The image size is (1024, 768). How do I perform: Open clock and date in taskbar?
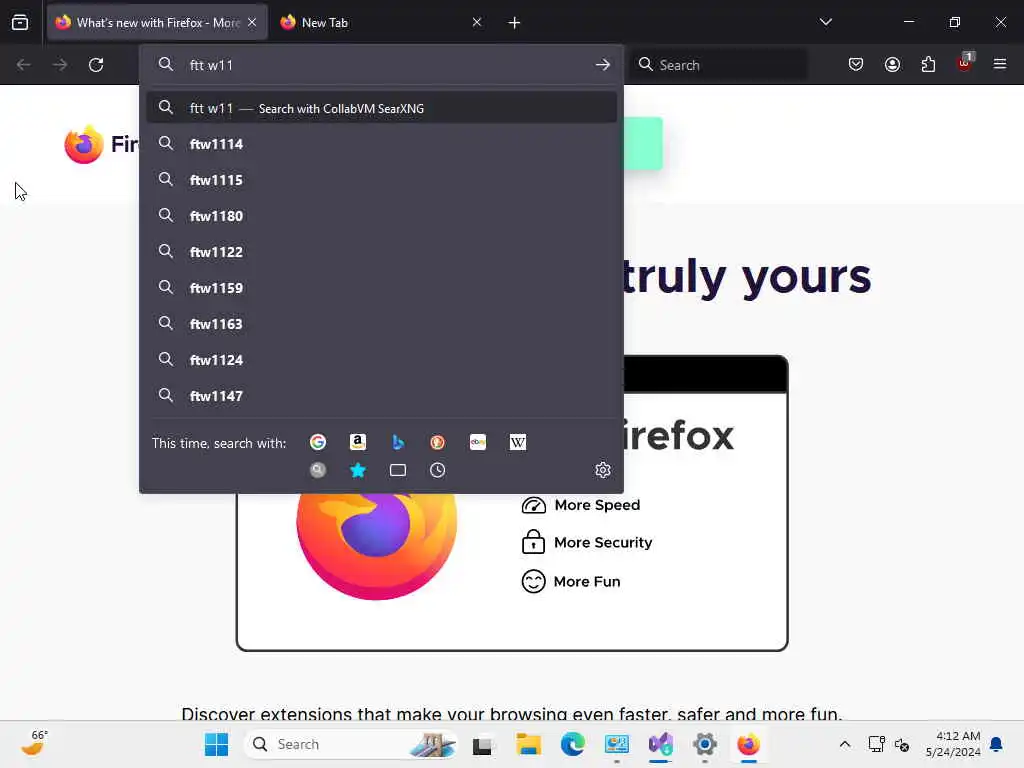[x=953, y=744]
